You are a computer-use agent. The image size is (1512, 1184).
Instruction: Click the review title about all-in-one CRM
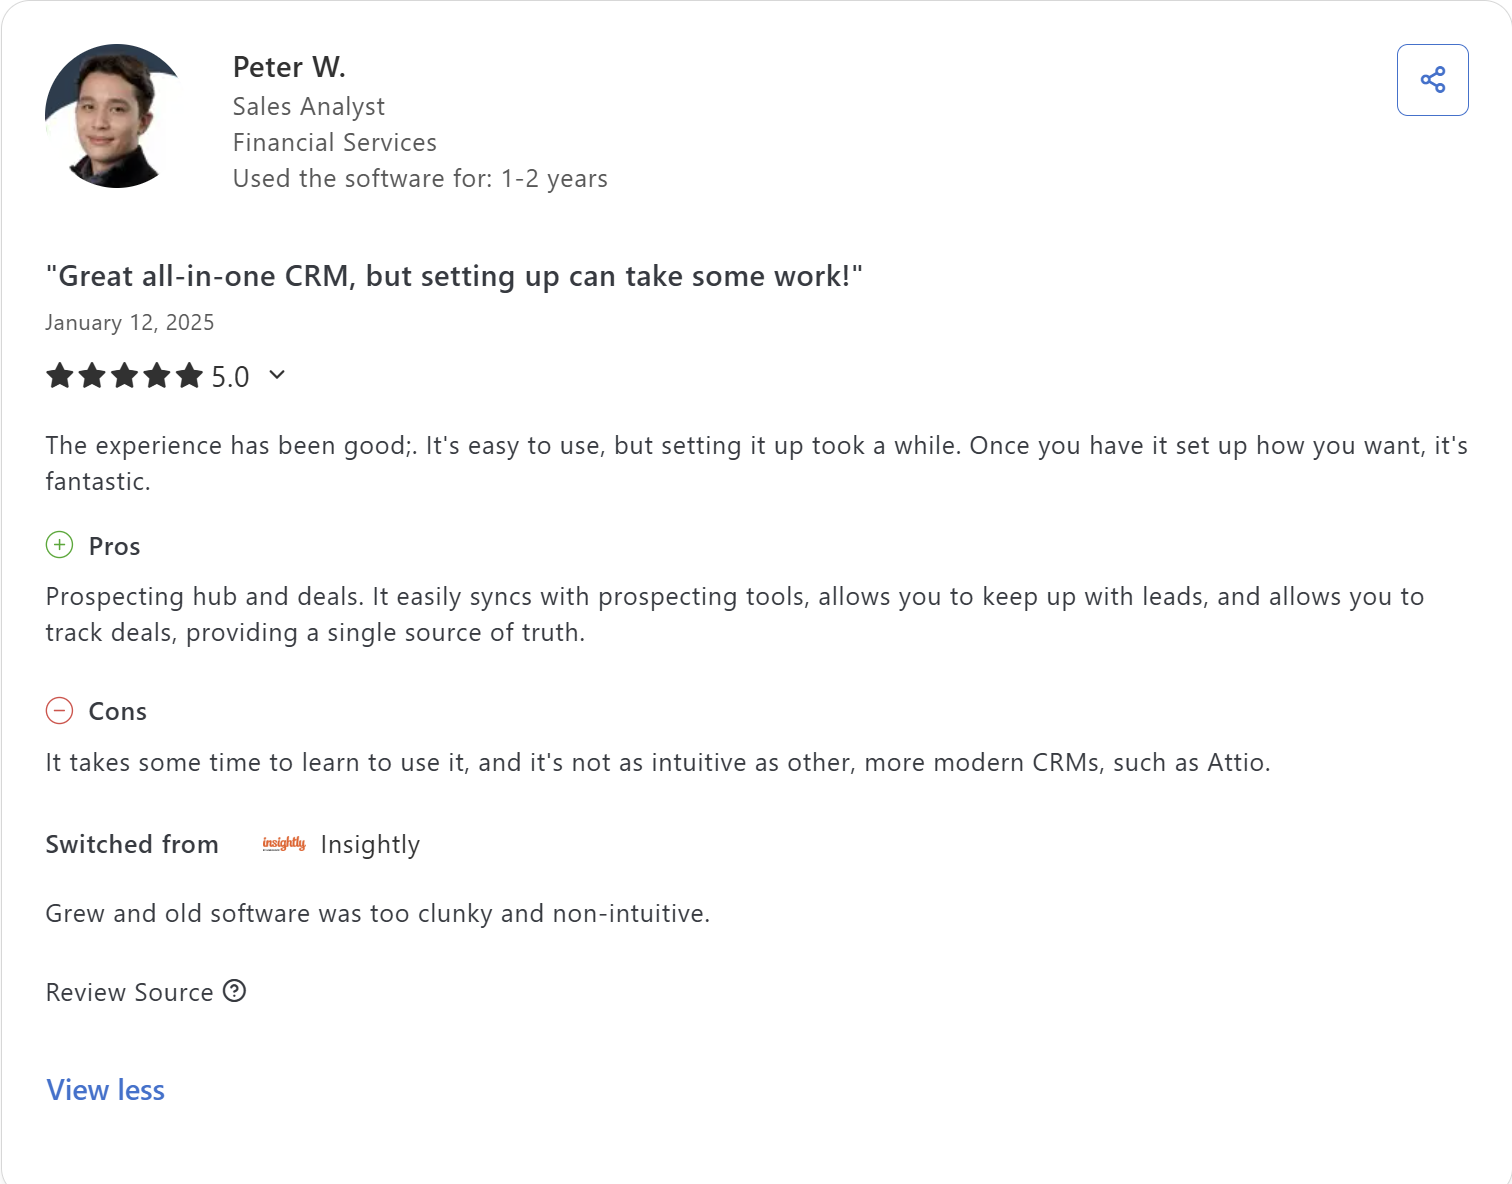453,276
